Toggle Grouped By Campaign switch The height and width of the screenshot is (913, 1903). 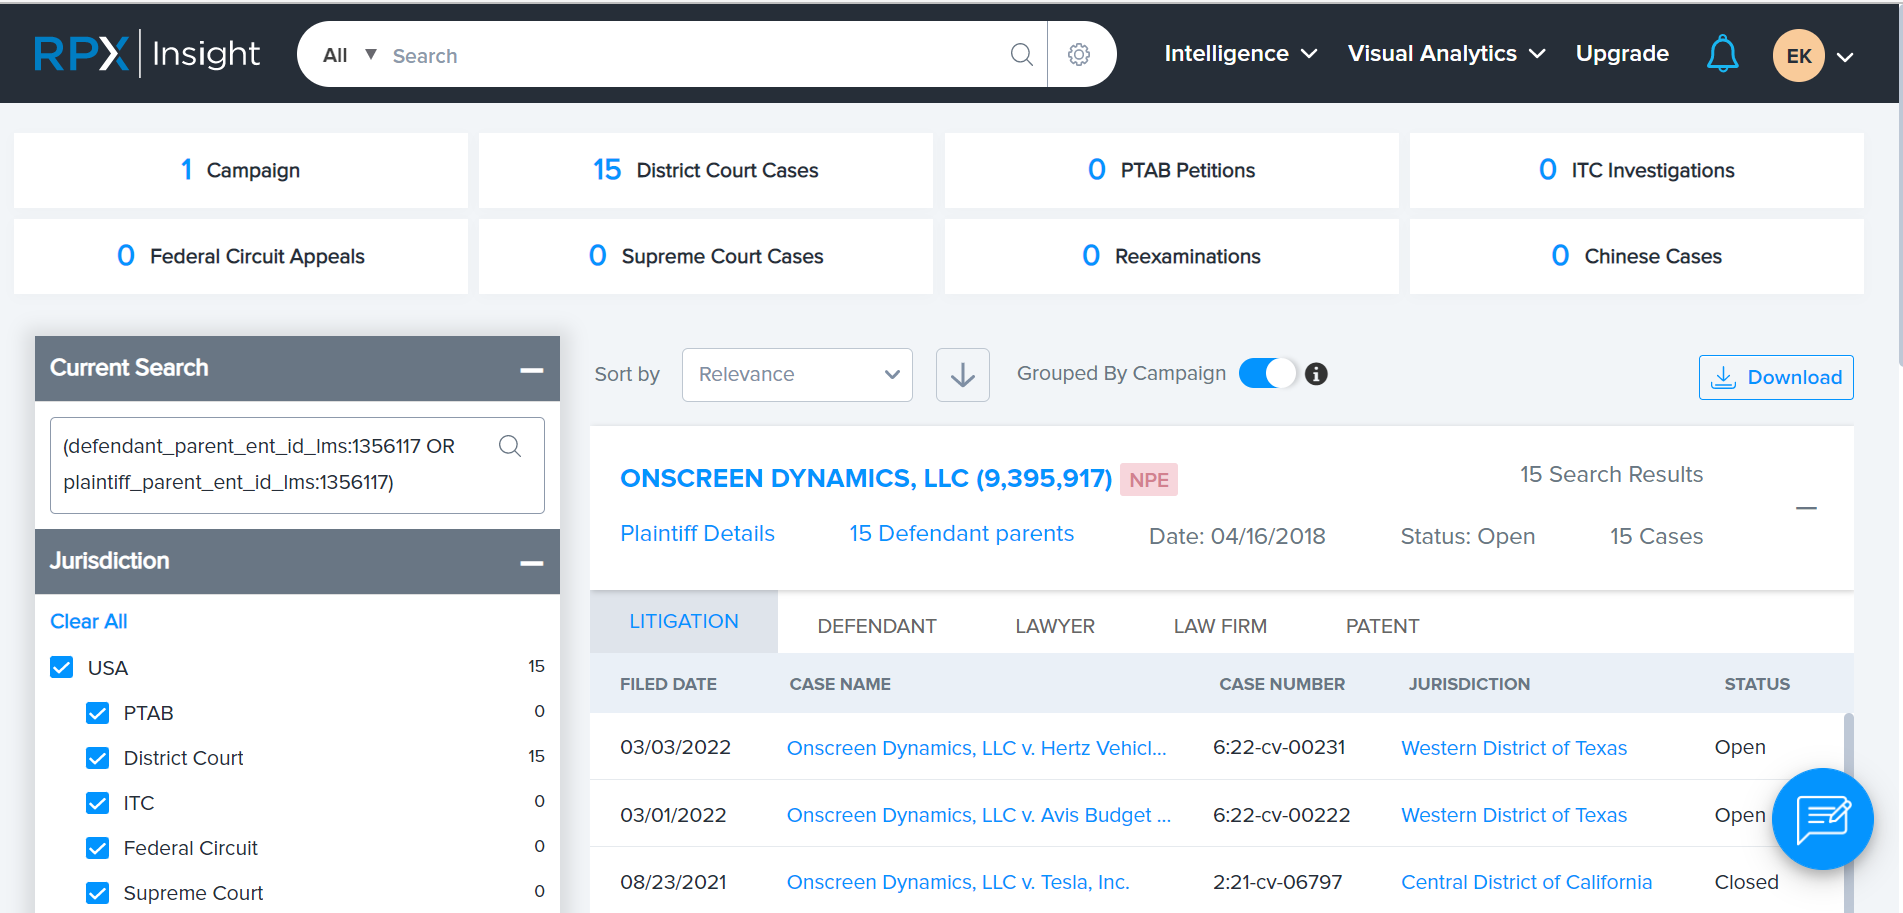[x=1267, y=373]
